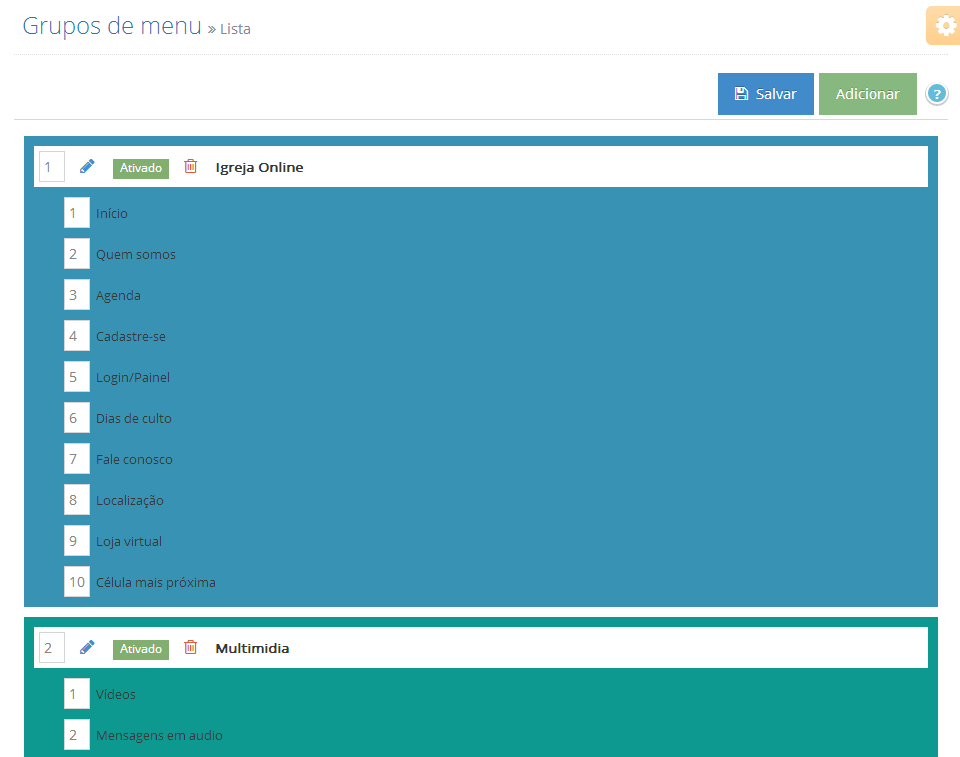This screenshot has height=757, width=960.
Task: Focus the order field for Loja virtual
Action: (x=77, y=541)
